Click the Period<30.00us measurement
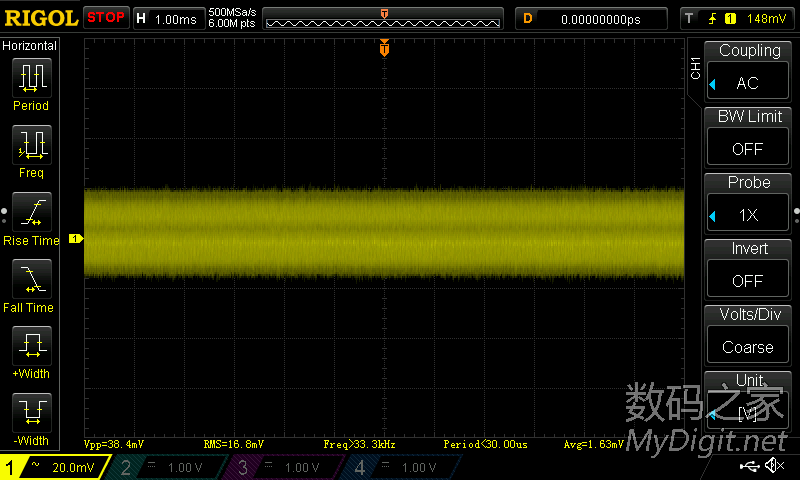The image size is (800, 480). coord(485,444)
